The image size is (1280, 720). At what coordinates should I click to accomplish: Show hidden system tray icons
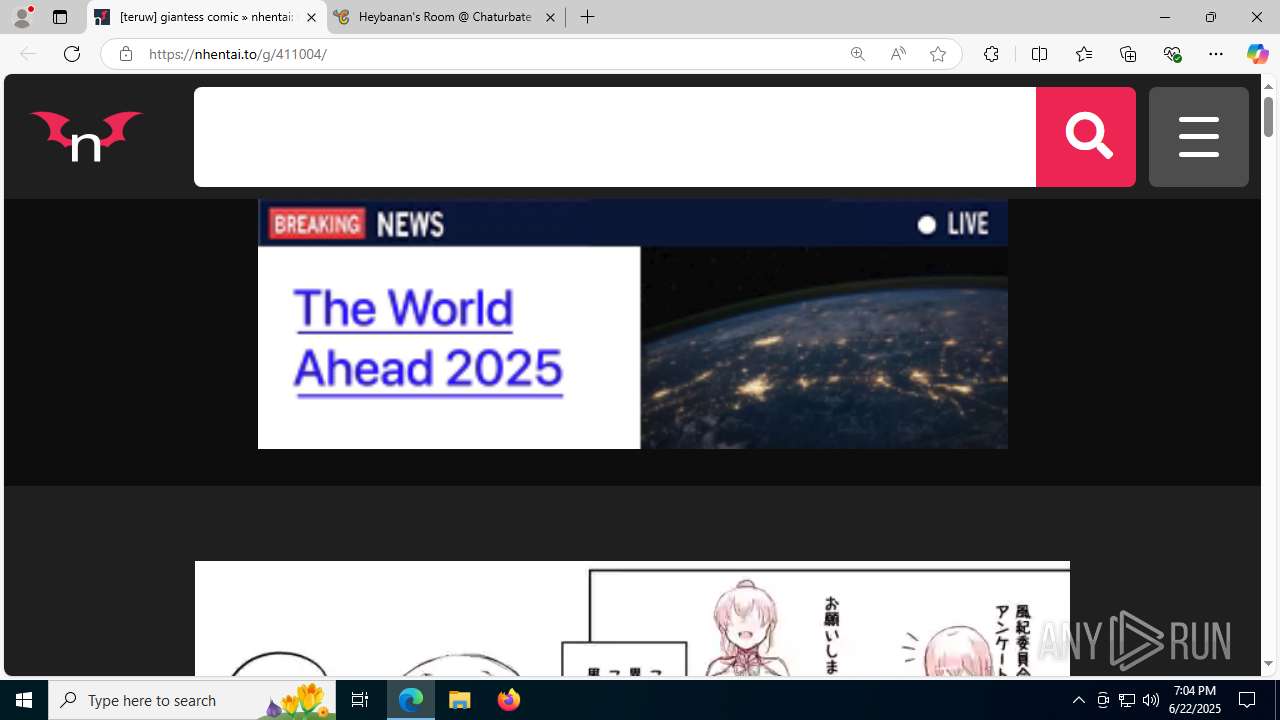(1078, 700)
